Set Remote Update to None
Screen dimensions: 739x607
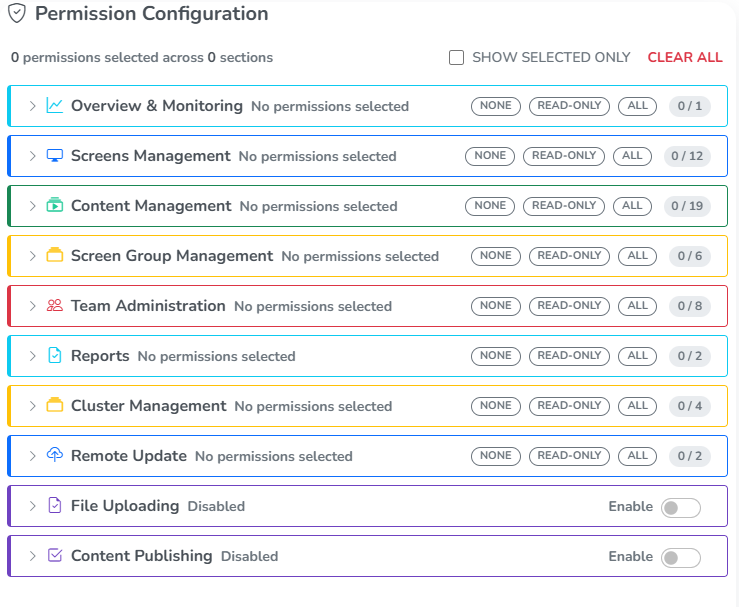(496, 456)
